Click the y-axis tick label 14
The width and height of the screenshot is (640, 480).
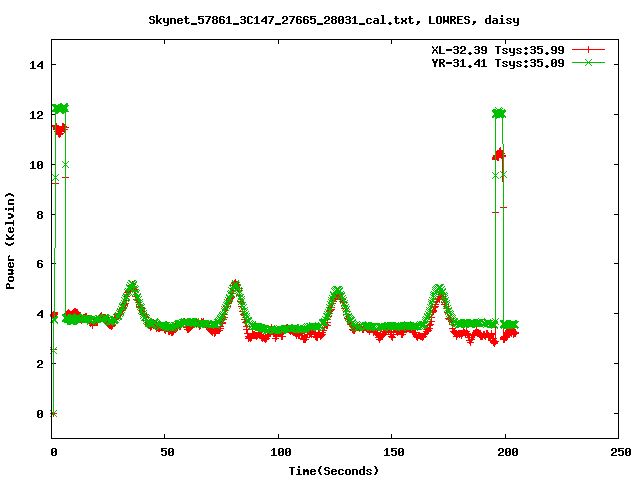(36, 65)
